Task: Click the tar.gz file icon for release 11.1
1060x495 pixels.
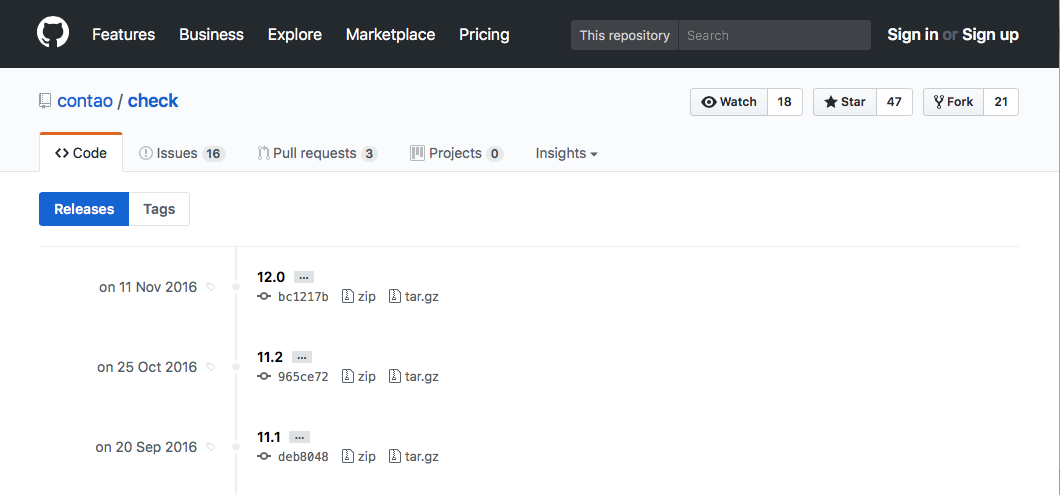Action: tap(395, 456)
